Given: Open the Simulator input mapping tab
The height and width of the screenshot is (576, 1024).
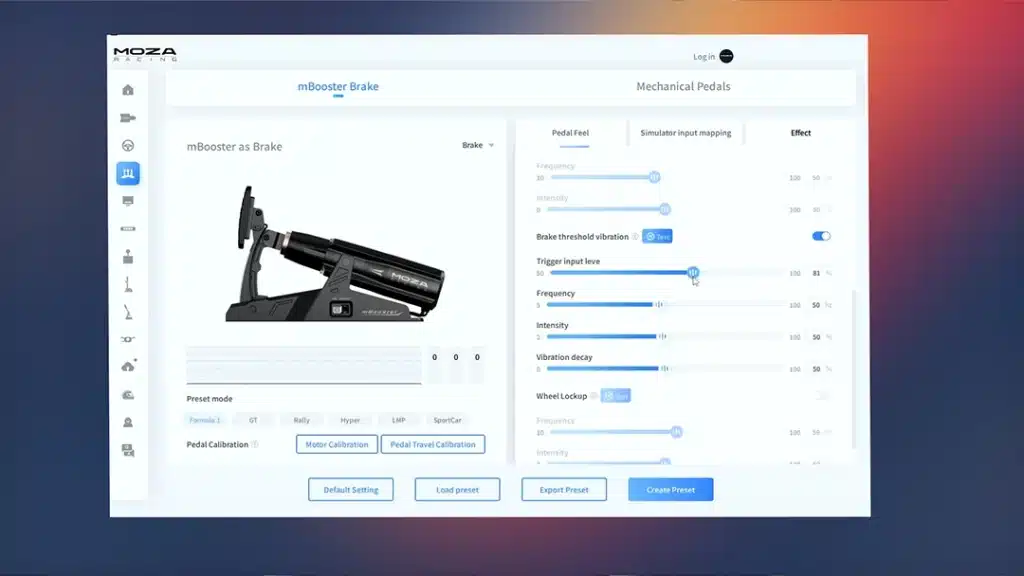Looking at the screenshot, I should pyautogui.click(x=685, y=133).
